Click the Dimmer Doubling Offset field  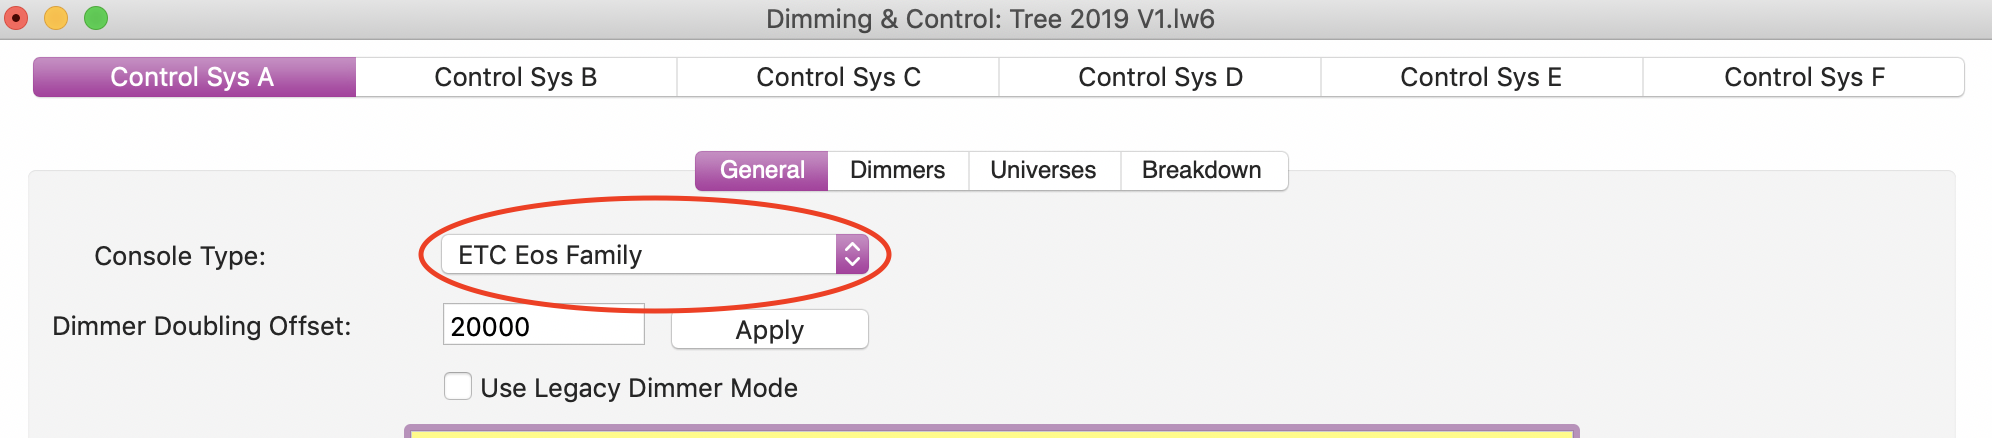[543, 326]
